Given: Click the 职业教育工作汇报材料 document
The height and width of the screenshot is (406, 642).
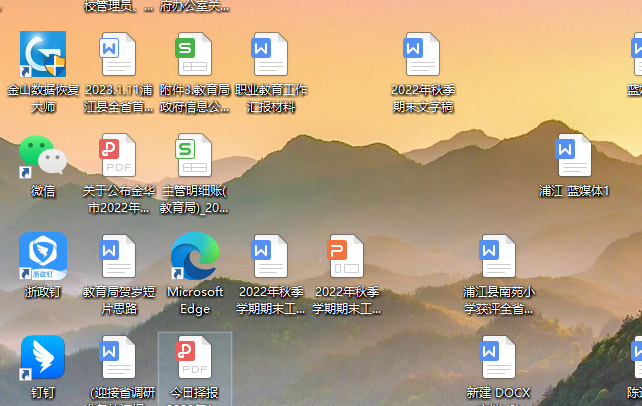Looking at the screenshot, I should point(271,56).
